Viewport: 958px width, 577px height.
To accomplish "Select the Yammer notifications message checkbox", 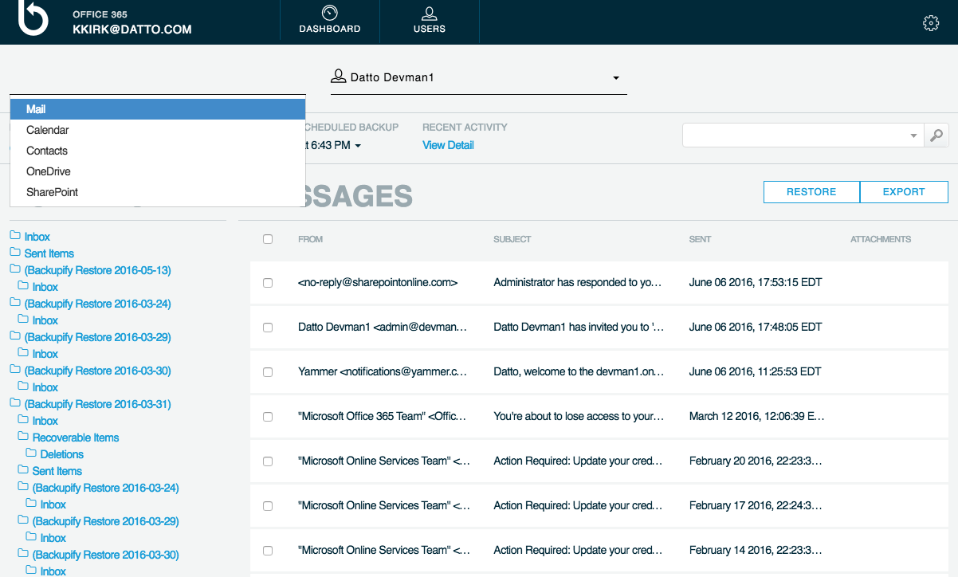I will [268, 372].
